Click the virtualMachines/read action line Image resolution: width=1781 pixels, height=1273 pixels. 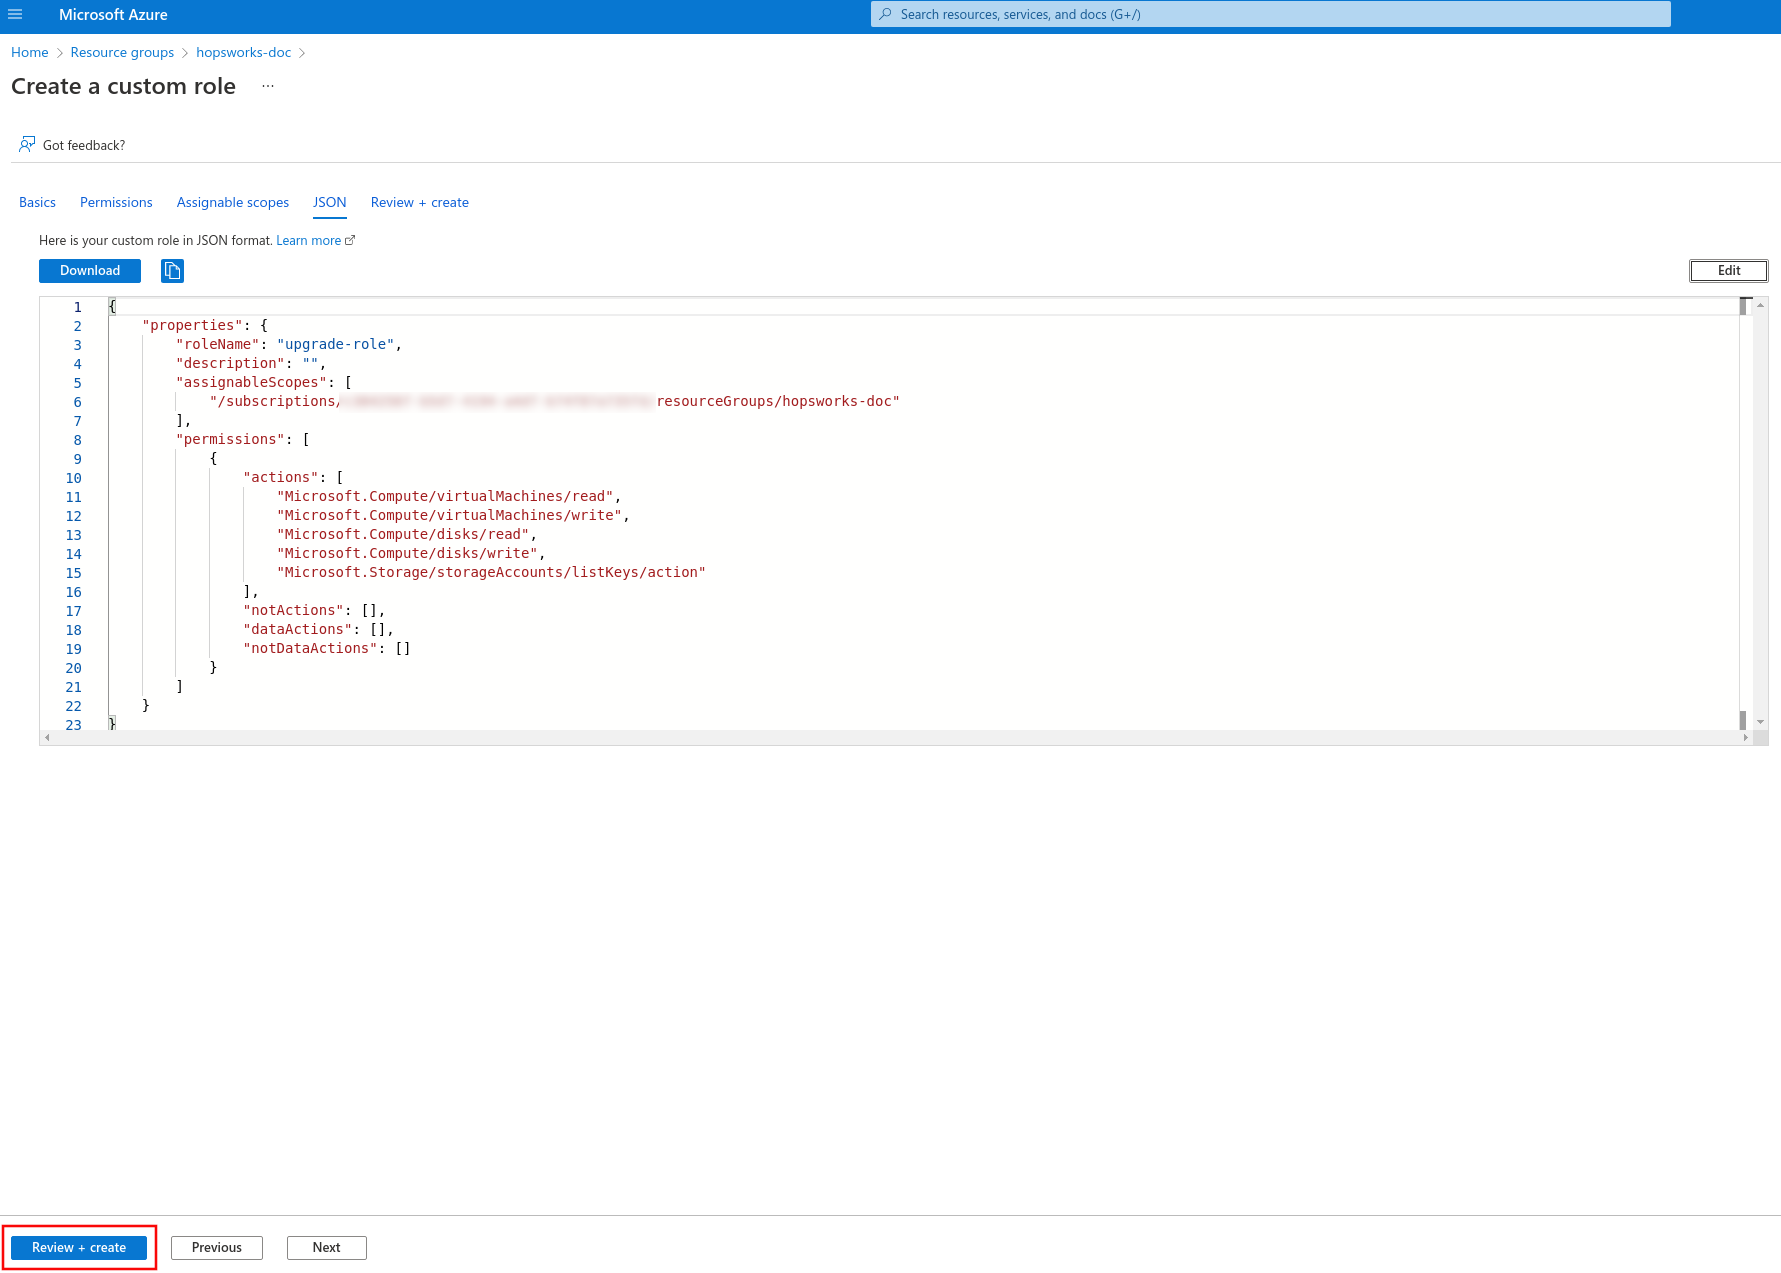point(449,497)
